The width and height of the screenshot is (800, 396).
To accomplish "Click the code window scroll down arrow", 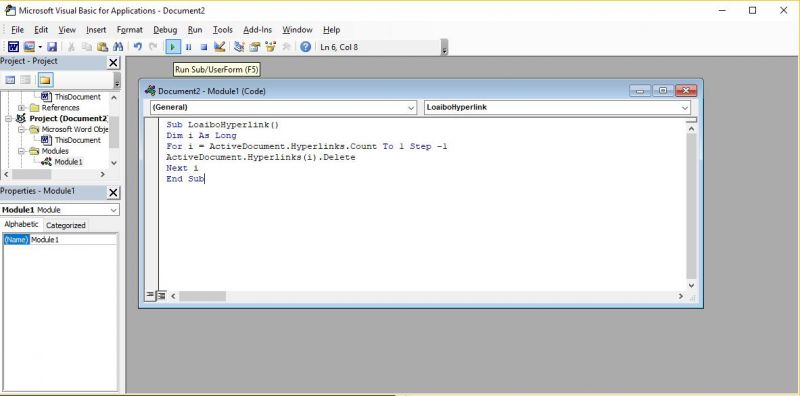I will coord(691,286).
